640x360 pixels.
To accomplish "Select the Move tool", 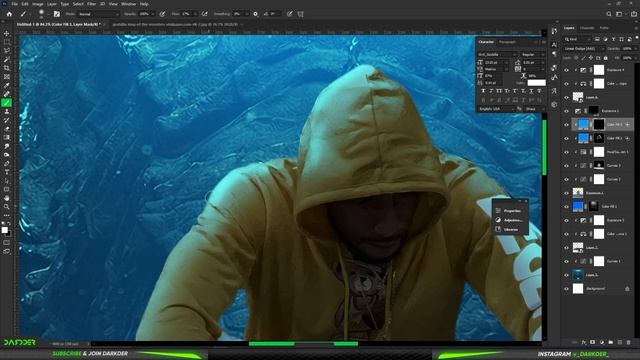I will point(7,33).
